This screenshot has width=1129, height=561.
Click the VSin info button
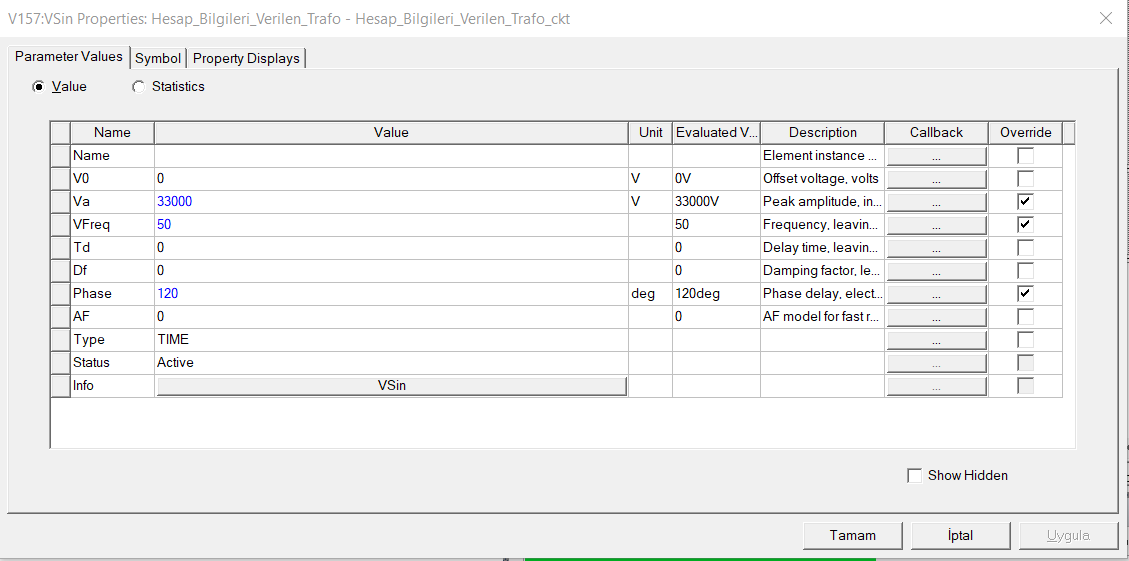(391, 386)
